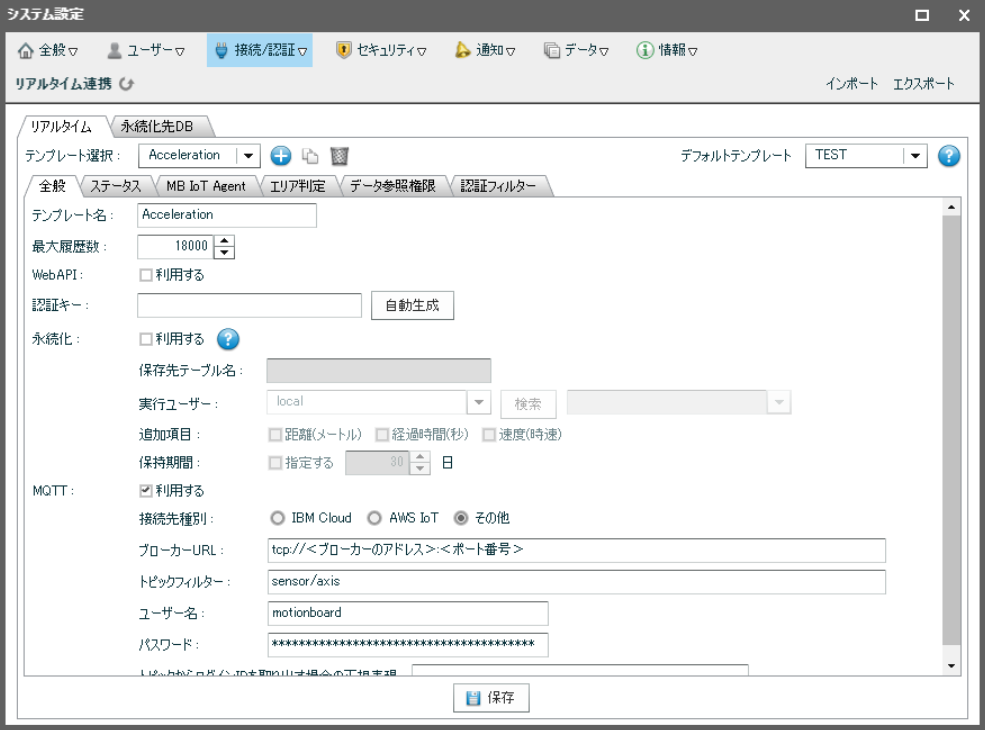Click the help icon next to 永続化
The width and height of the screenshot is (985, 730).
coord(228,339)
